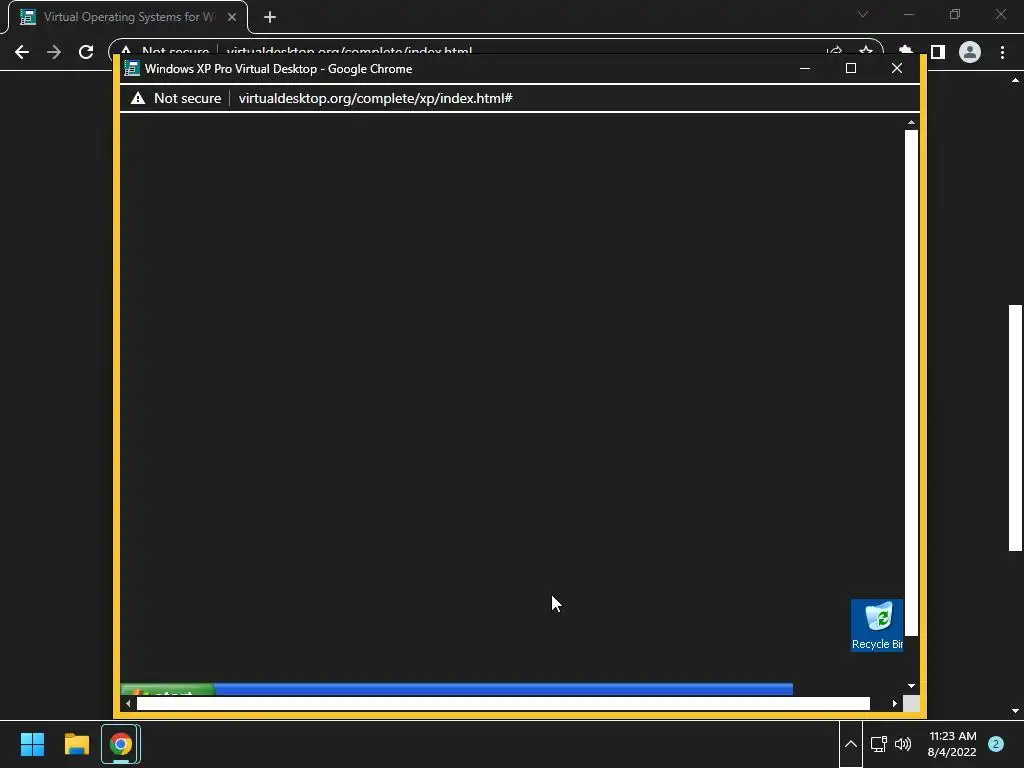
Task: Open Chrome tab search chevron
Action: 863,14
